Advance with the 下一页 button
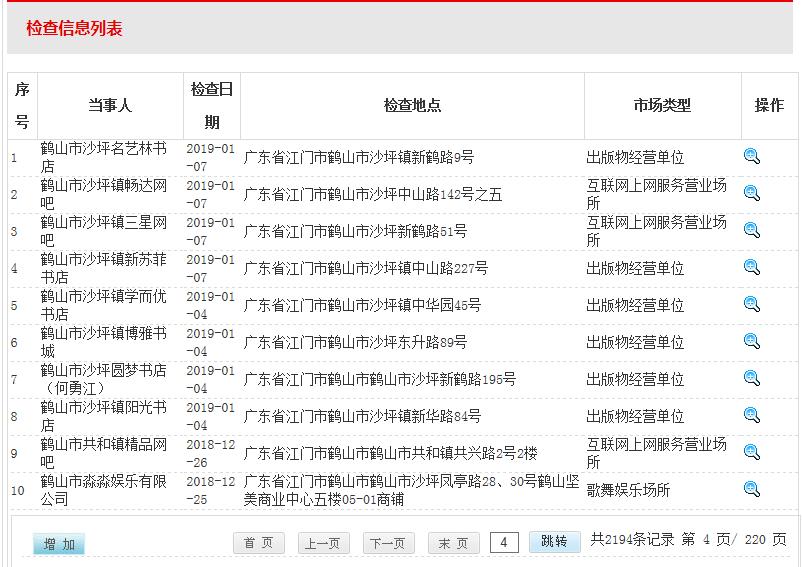Viewport: 802px width, 567px height. click(x=389, y=543)
